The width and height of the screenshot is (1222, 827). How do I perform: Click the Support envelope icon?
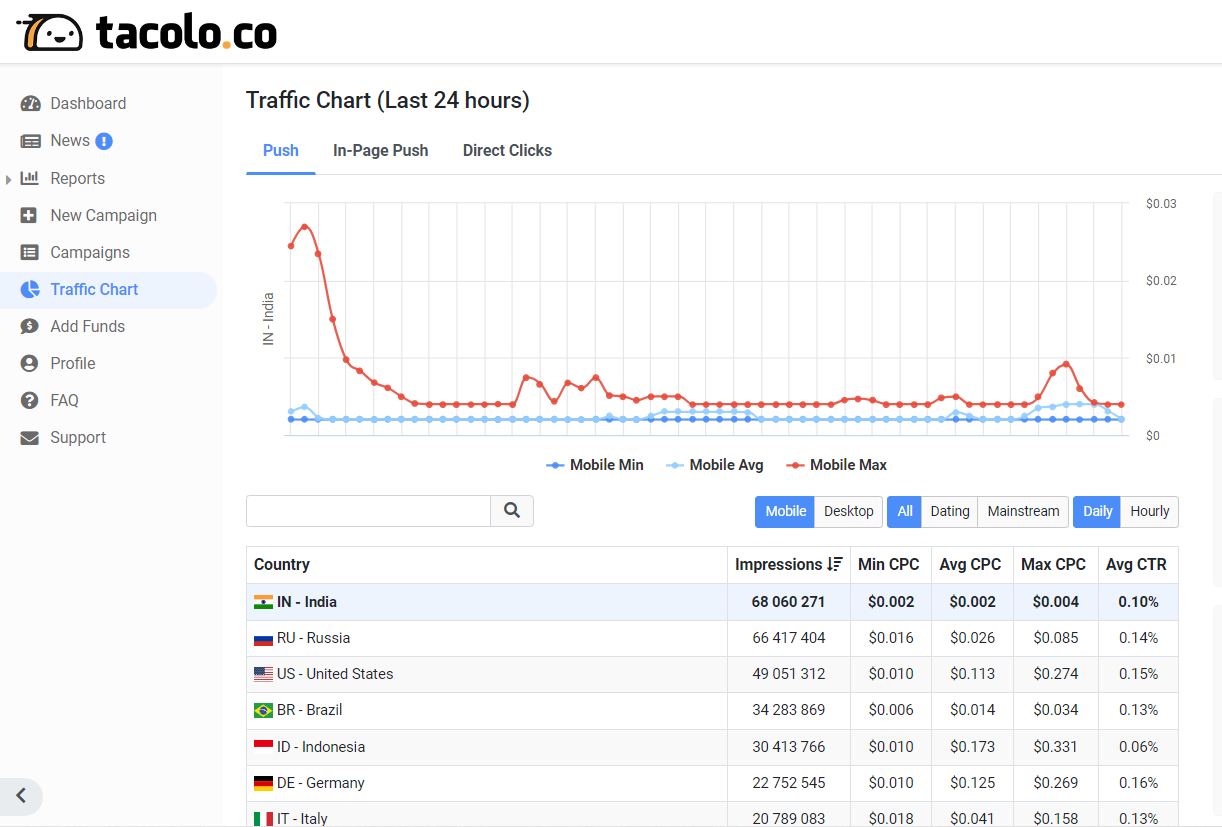[x=30, y=438]
